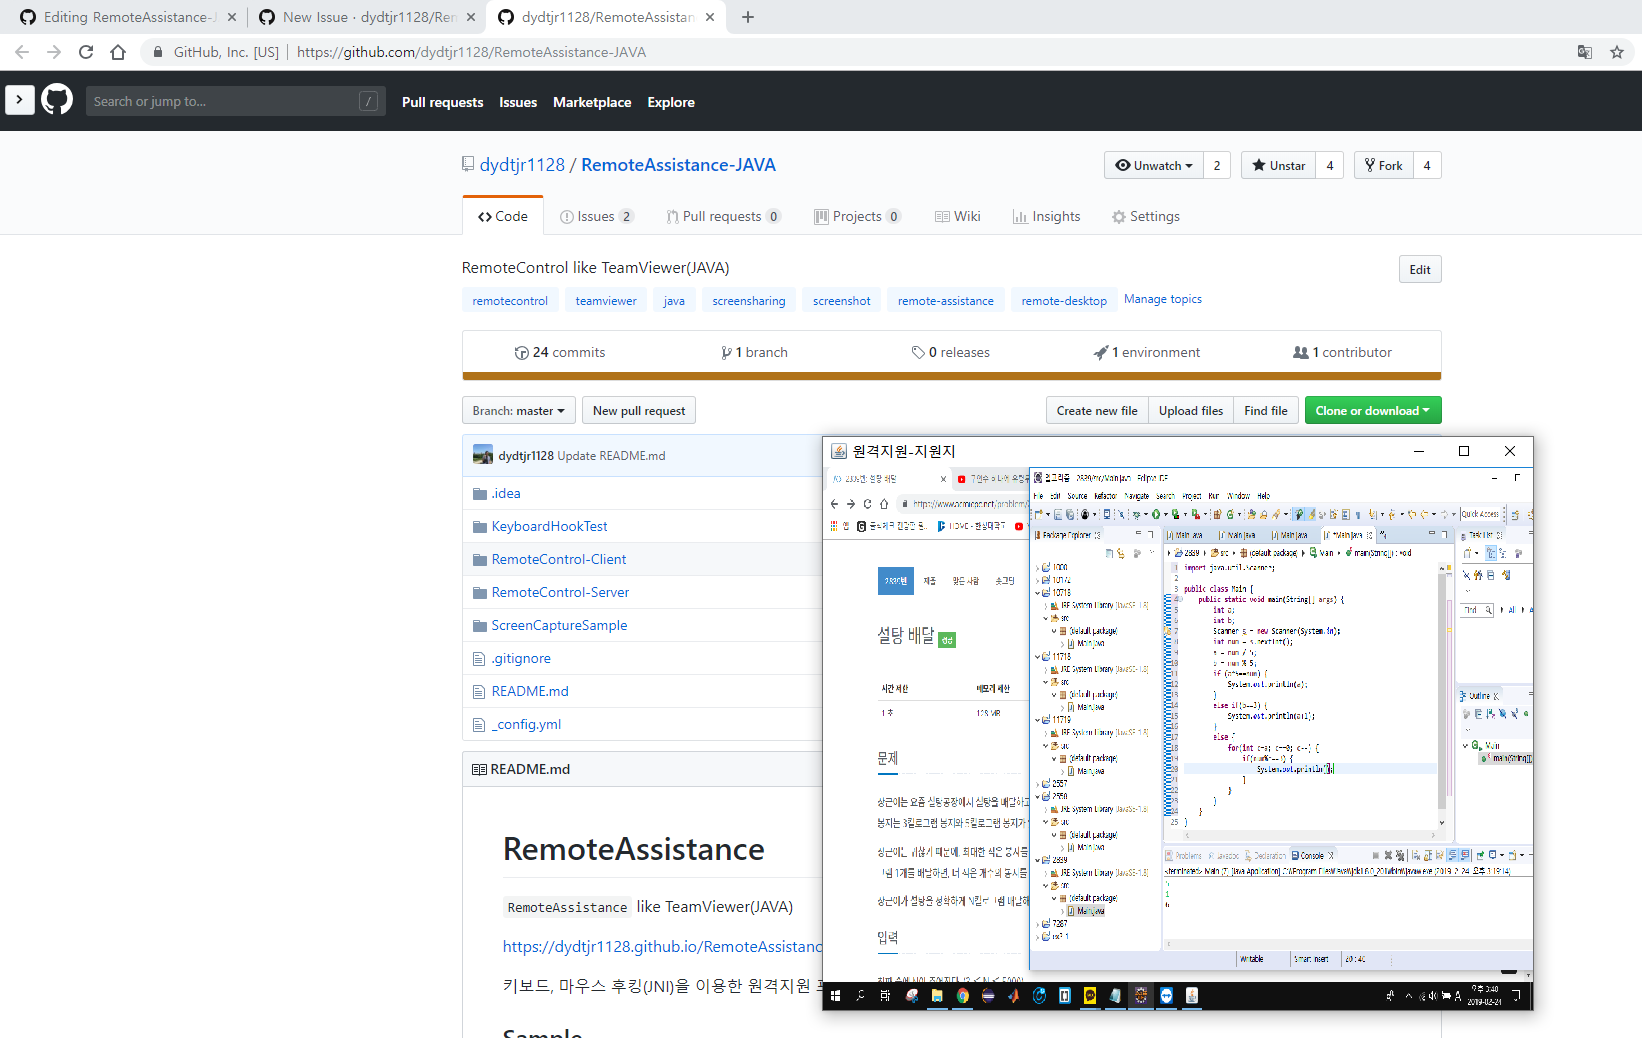Open the .idea folder

coord(506,493)
